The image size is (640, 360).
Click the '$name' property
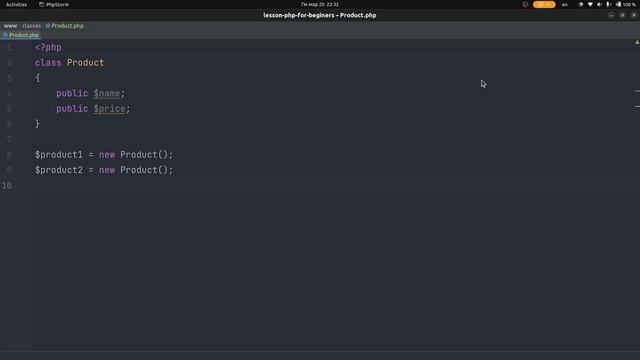[x=107, y=93]
